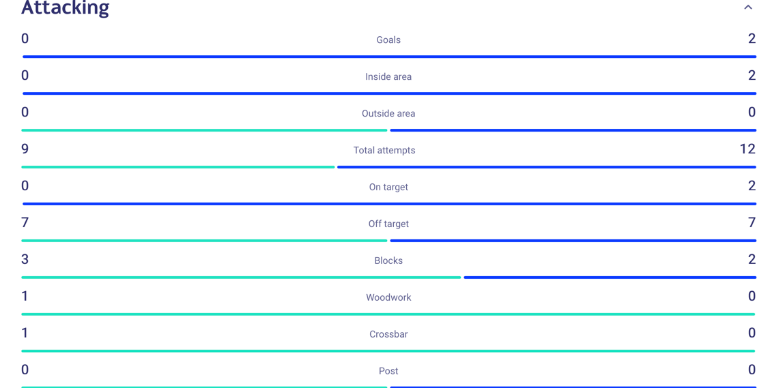Select the Blocks stat label

pyautogui.click(x=388, y=261)
